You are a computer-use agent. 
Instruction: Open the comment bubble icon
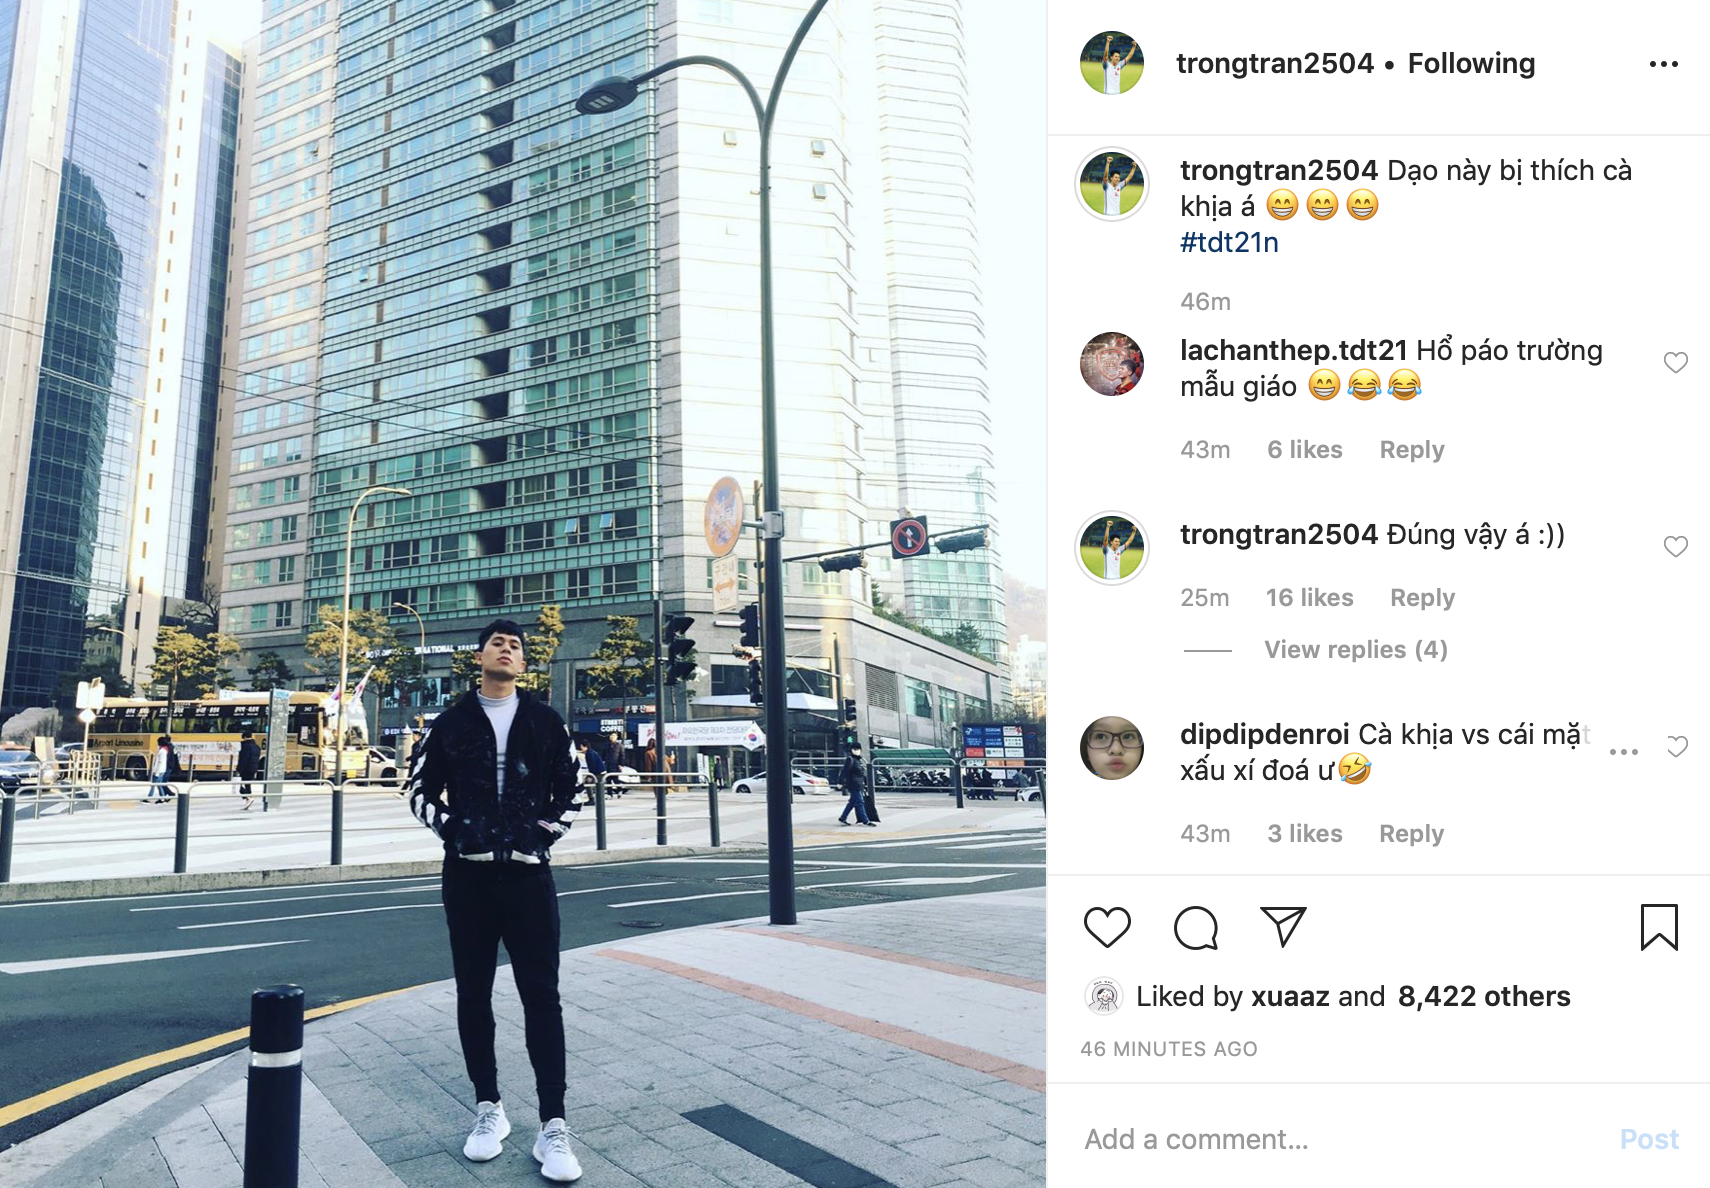click(x=1195, y=927)
